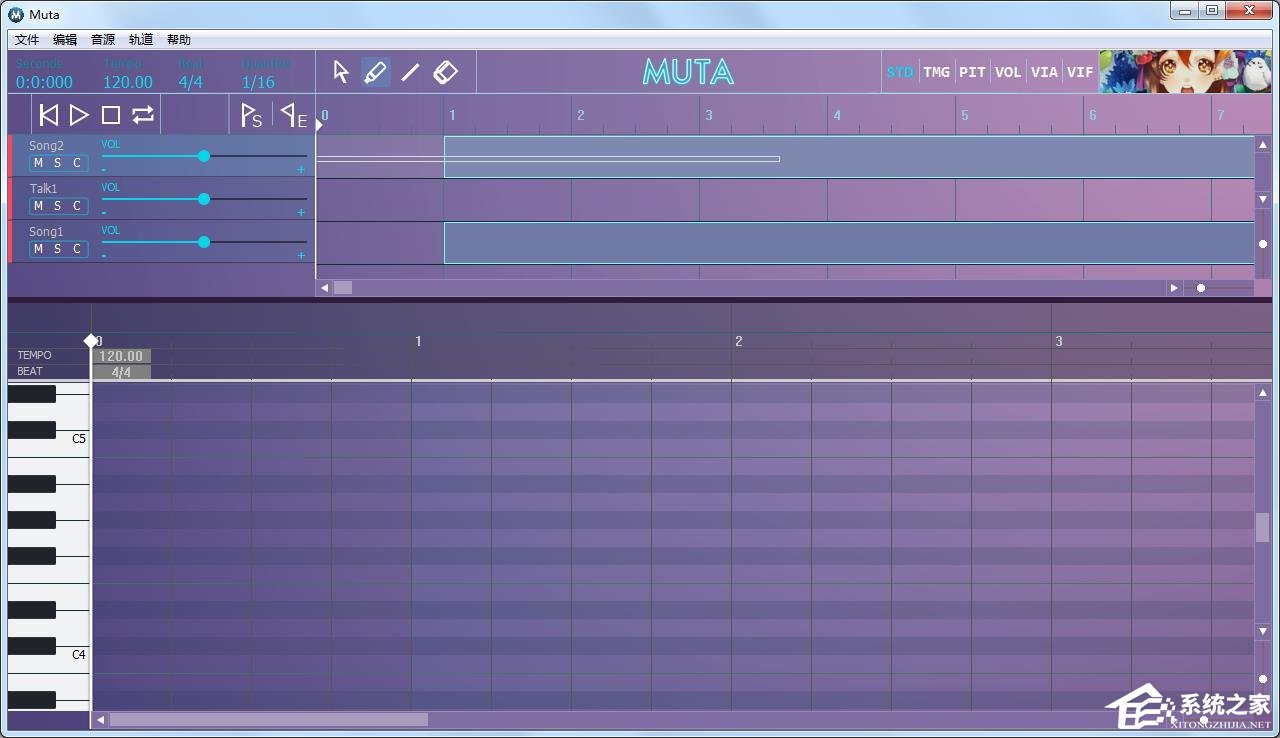The image size is (1280, 738).
Task: Solo the Talk1 track
Action: (x=58, y=206)
